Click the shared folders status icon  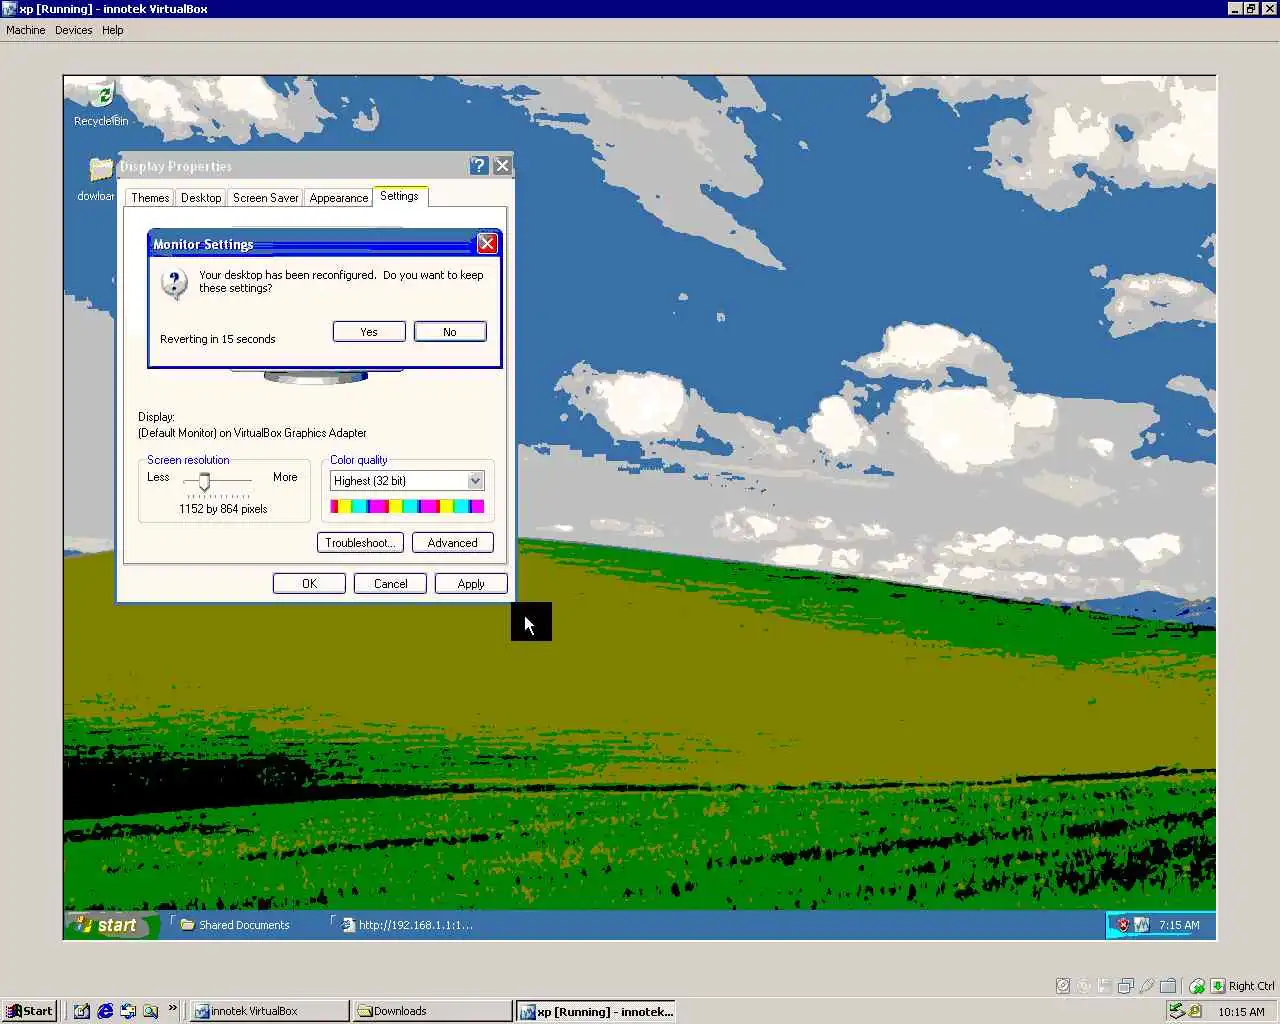(1168, 986)
